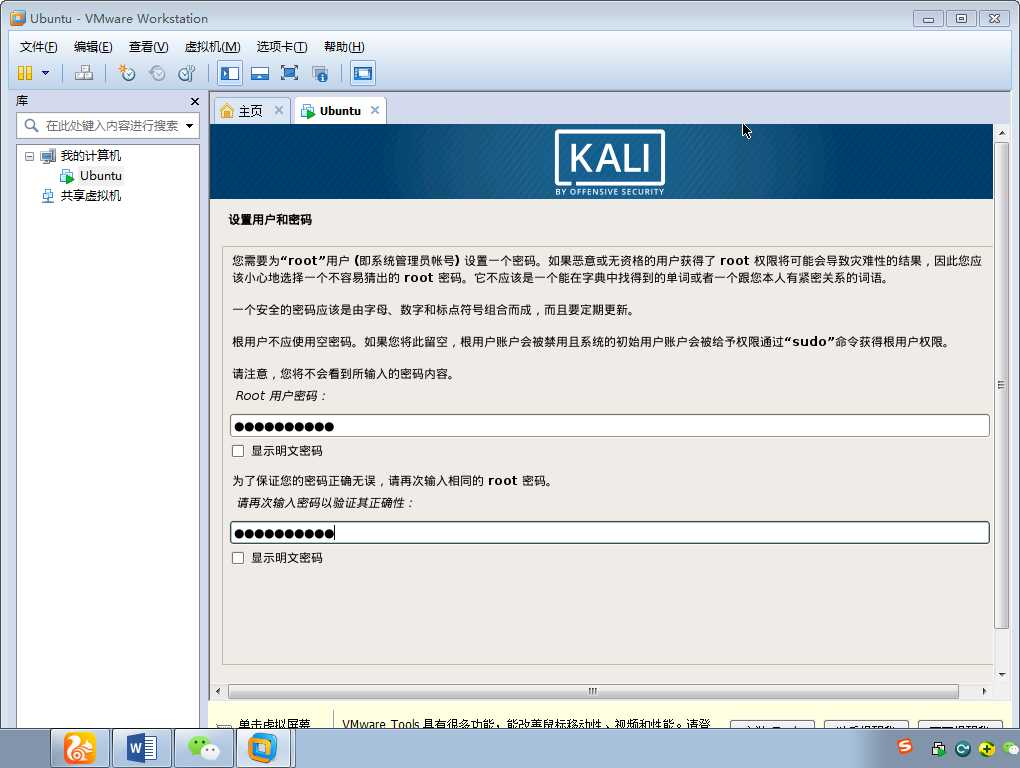Click the Sogou input method tray icon
This screenshot has height=768, width=1020.
905,747
